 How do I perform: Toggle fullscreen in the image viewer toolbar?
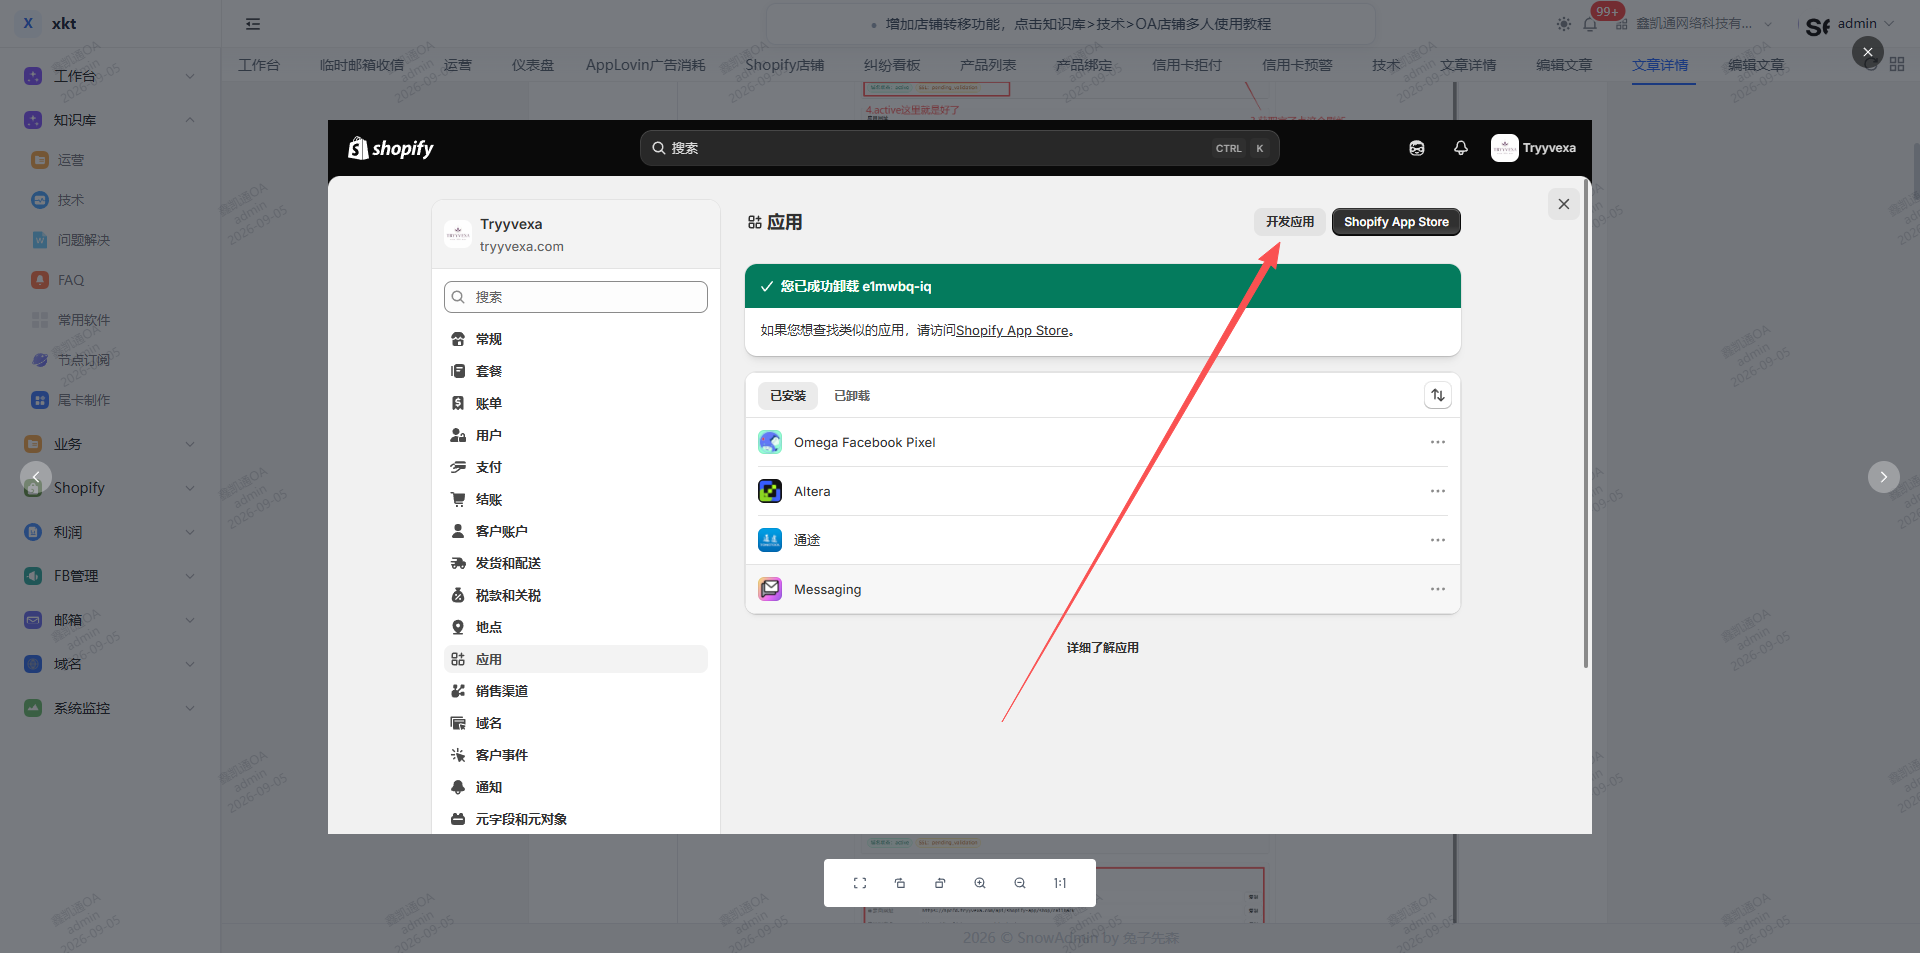860,883
